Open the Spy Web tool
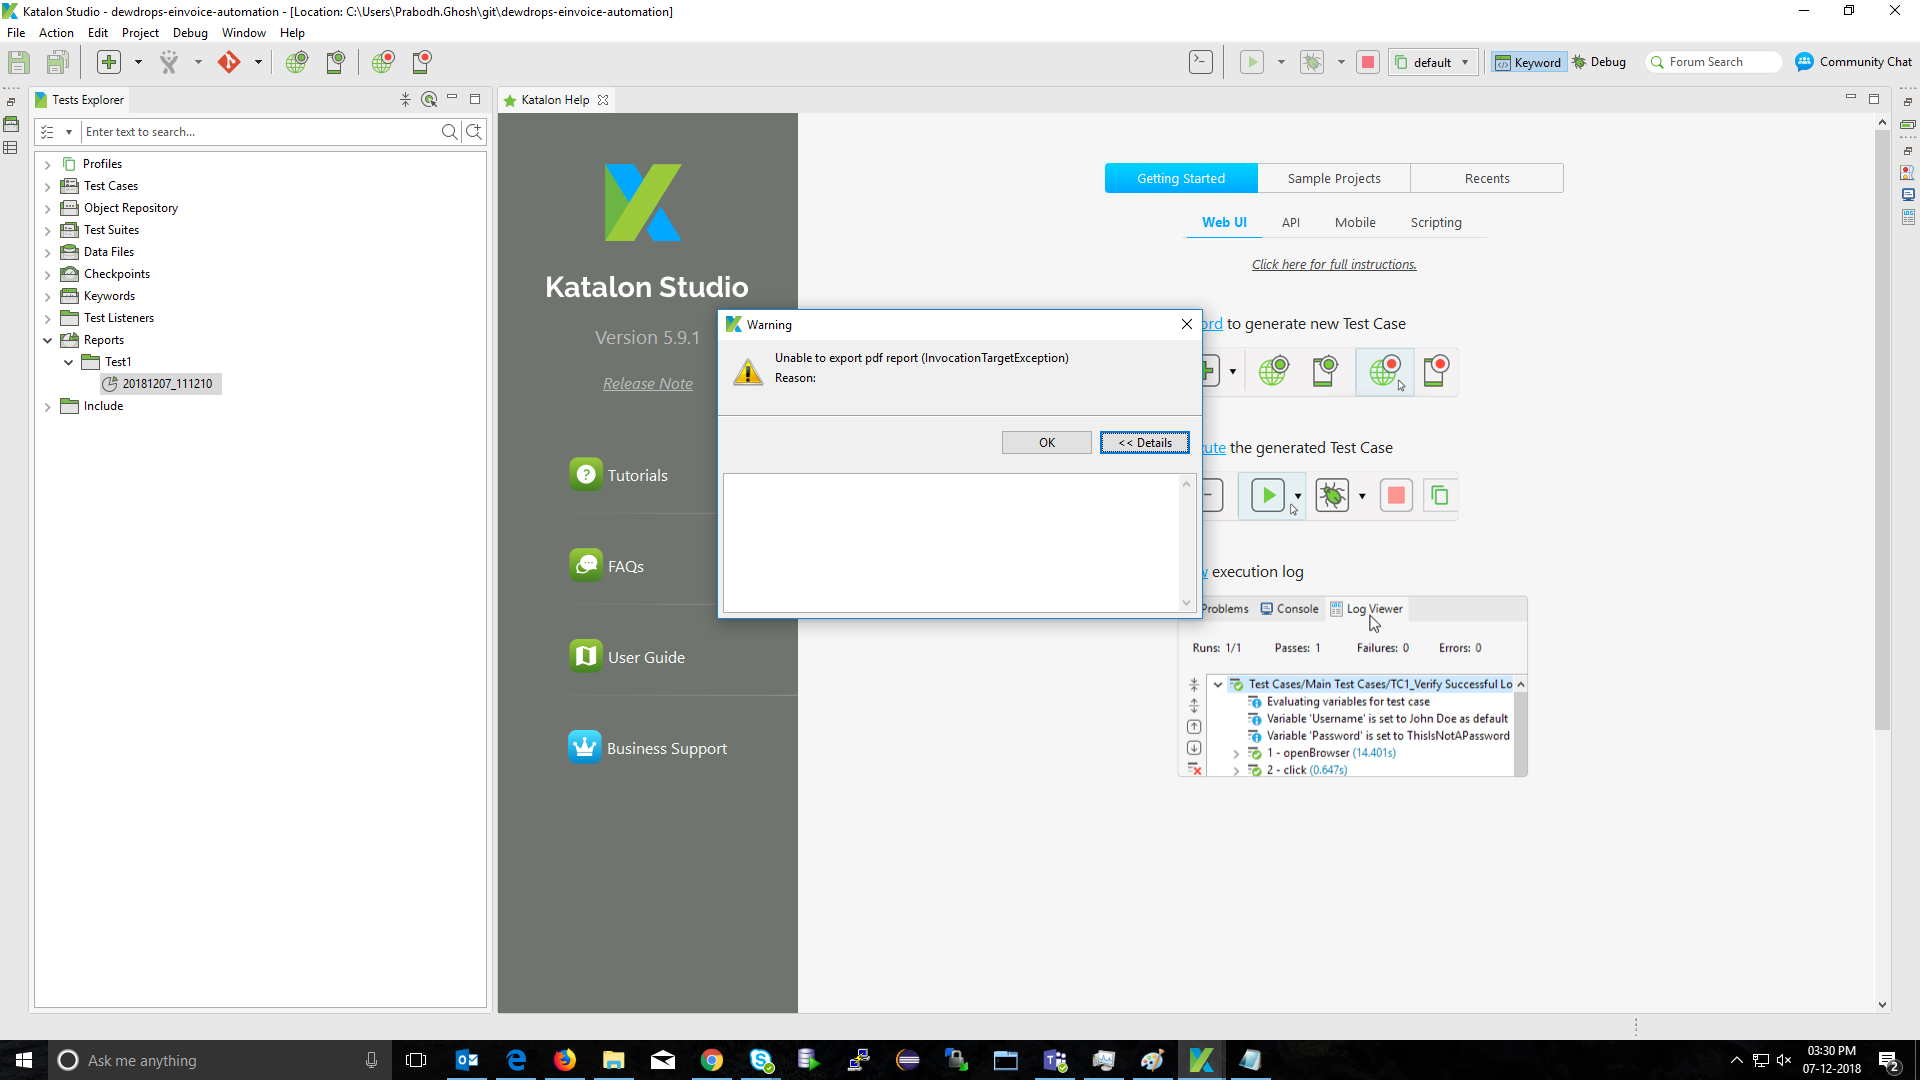The width and height of the screenshot is (1920, 1080). [296, 62]
